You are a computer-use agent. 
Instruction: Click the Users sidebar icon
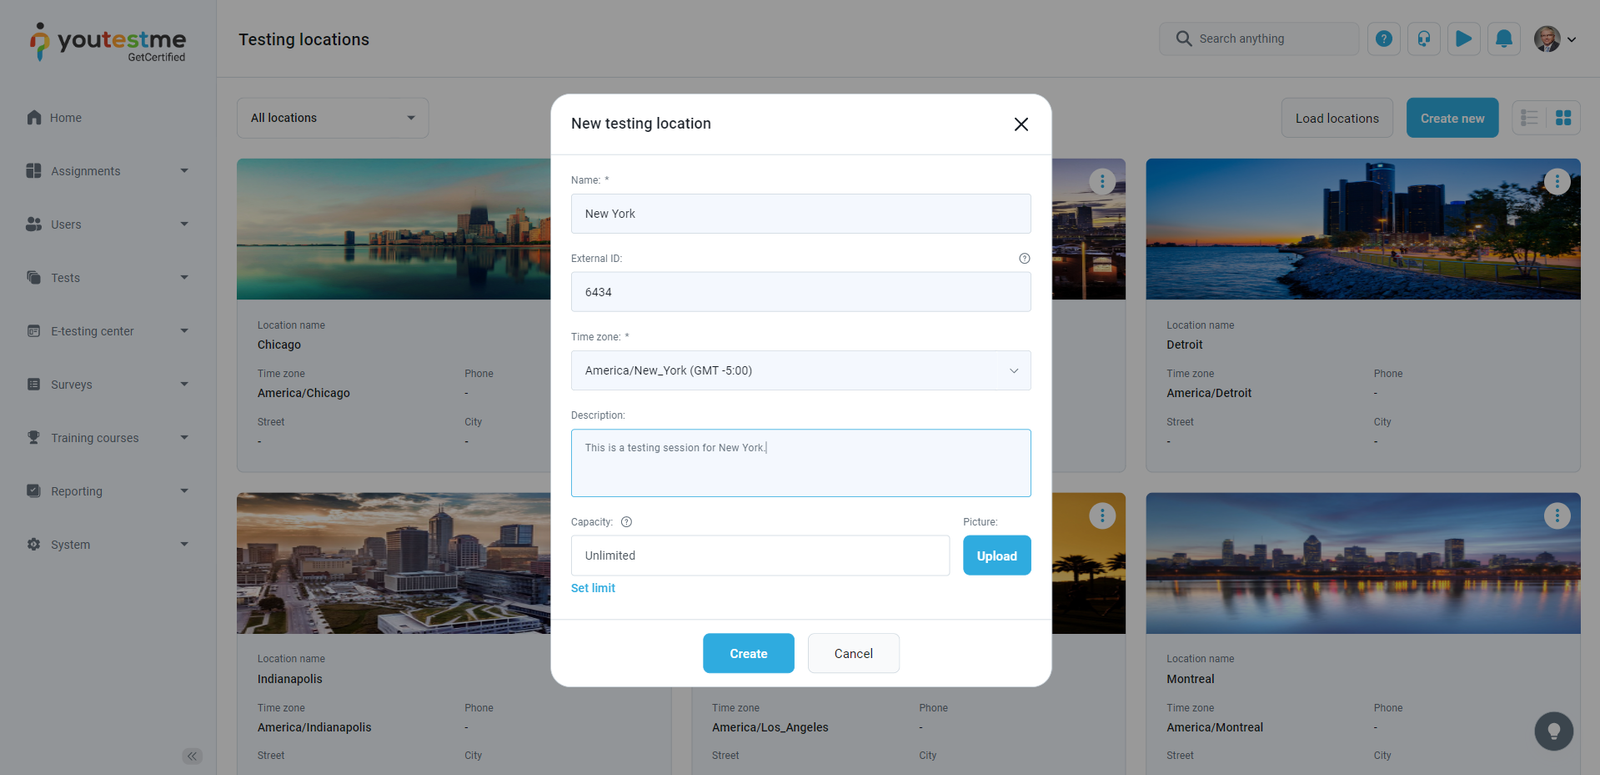[34, 224]
